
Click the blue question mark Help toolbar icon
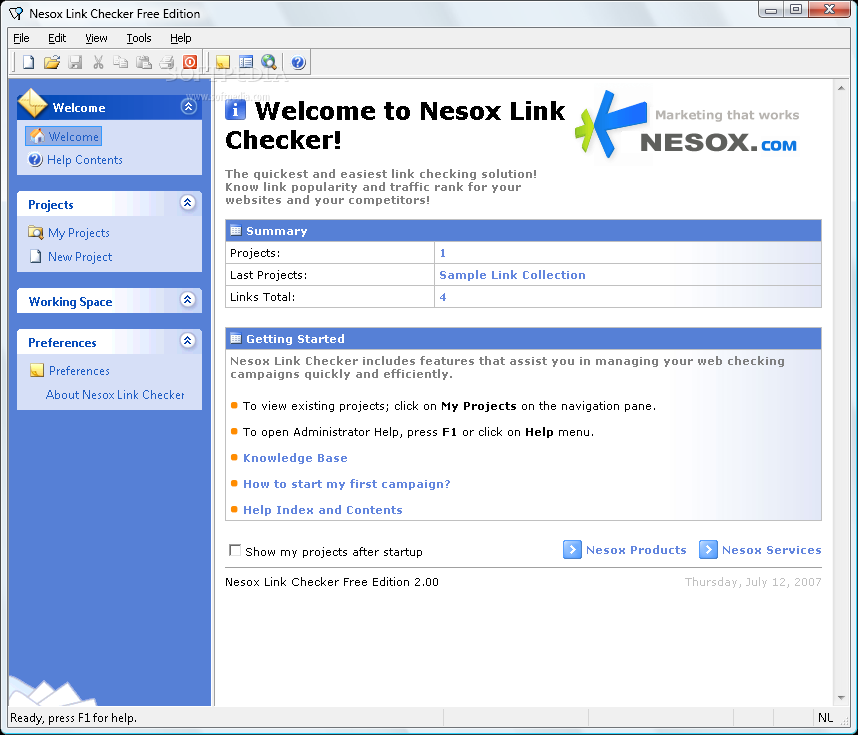[x=298, y=62]
